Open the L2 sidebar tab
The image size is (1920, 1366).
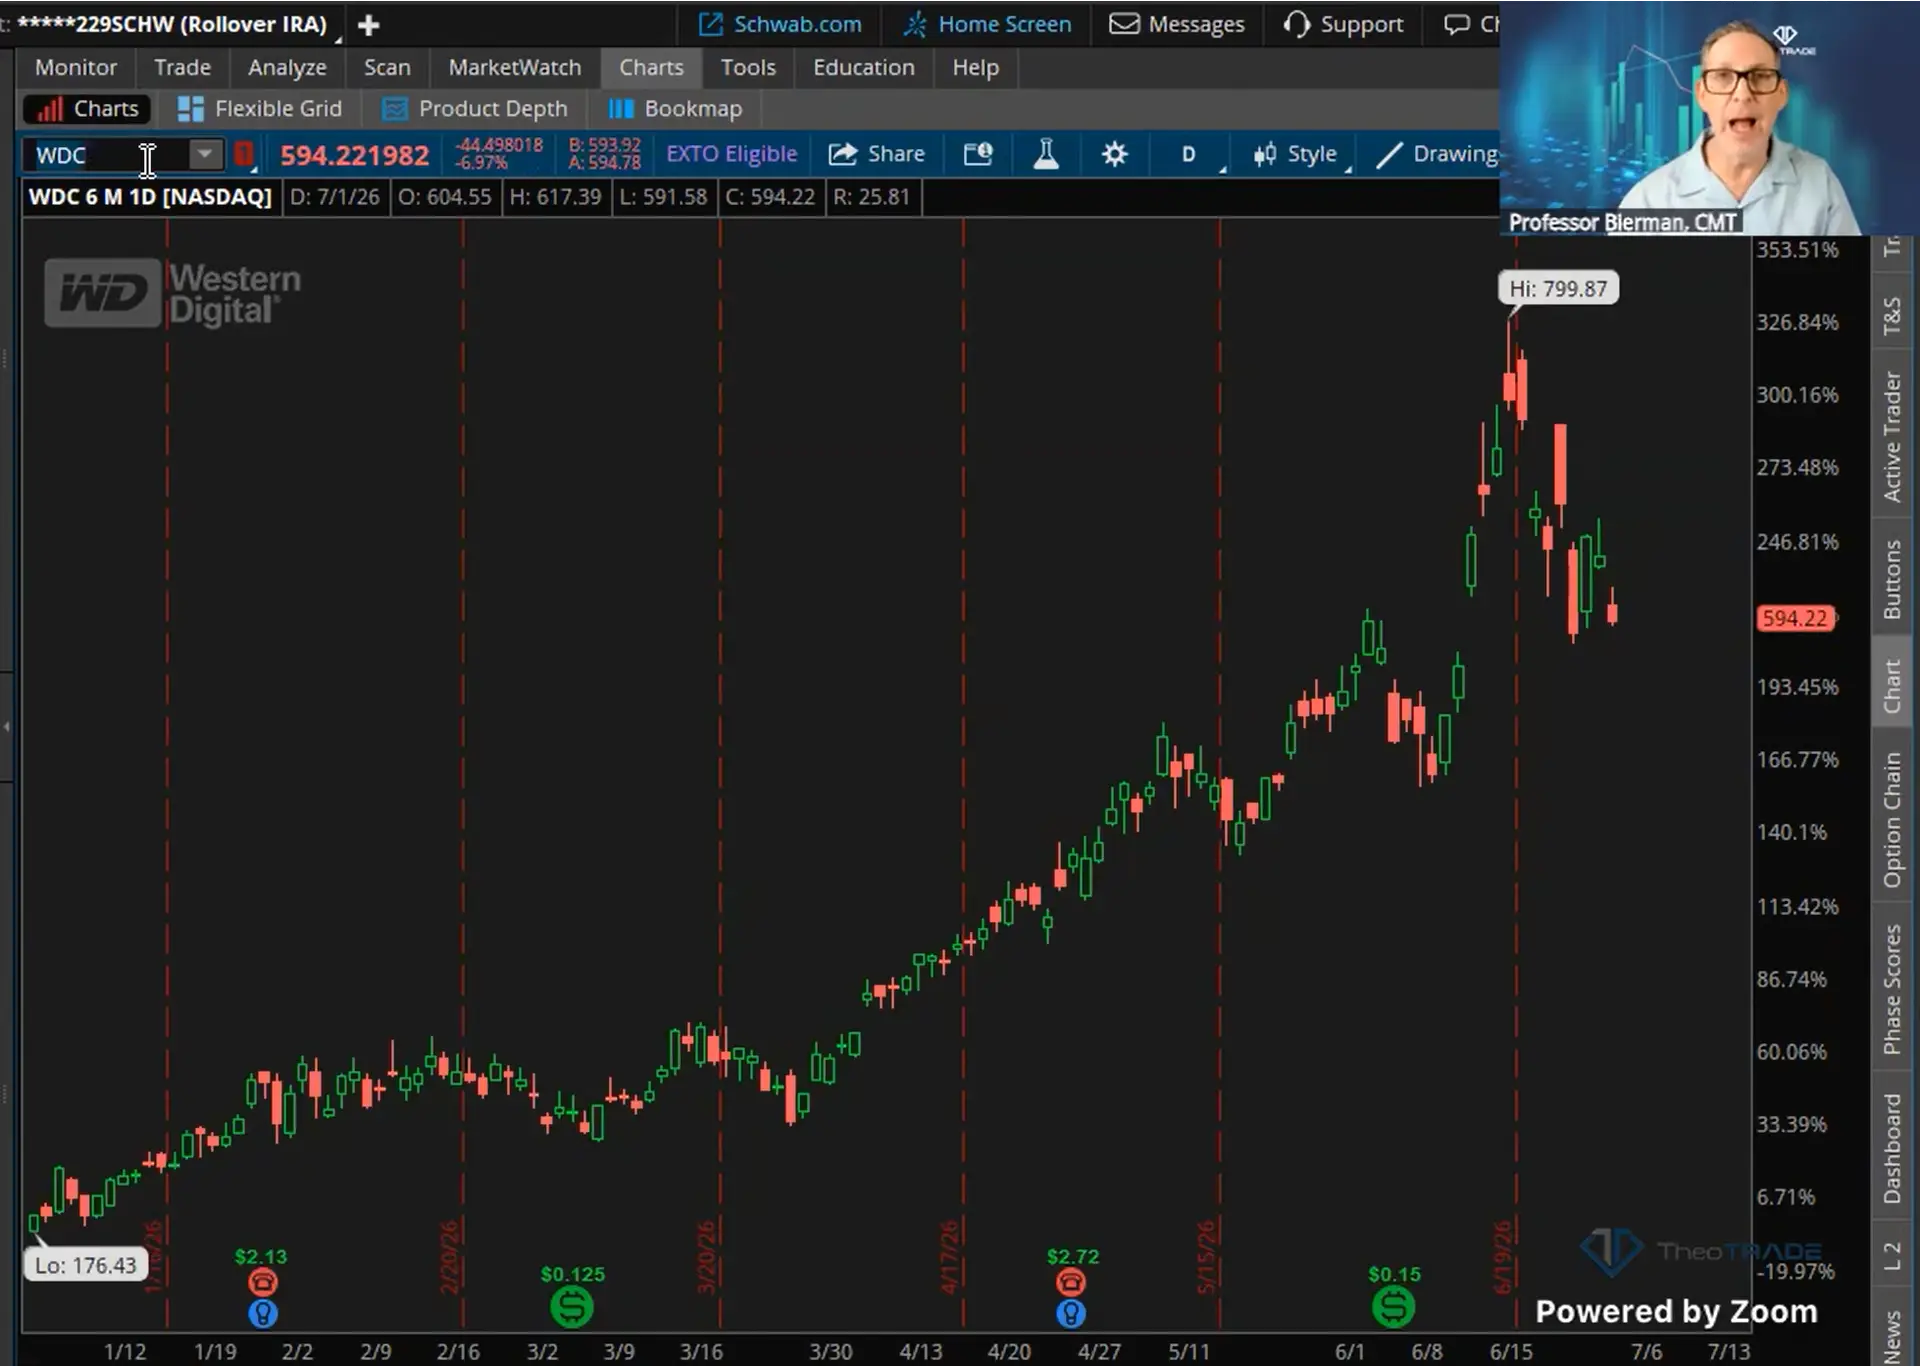point(1892,1256)
